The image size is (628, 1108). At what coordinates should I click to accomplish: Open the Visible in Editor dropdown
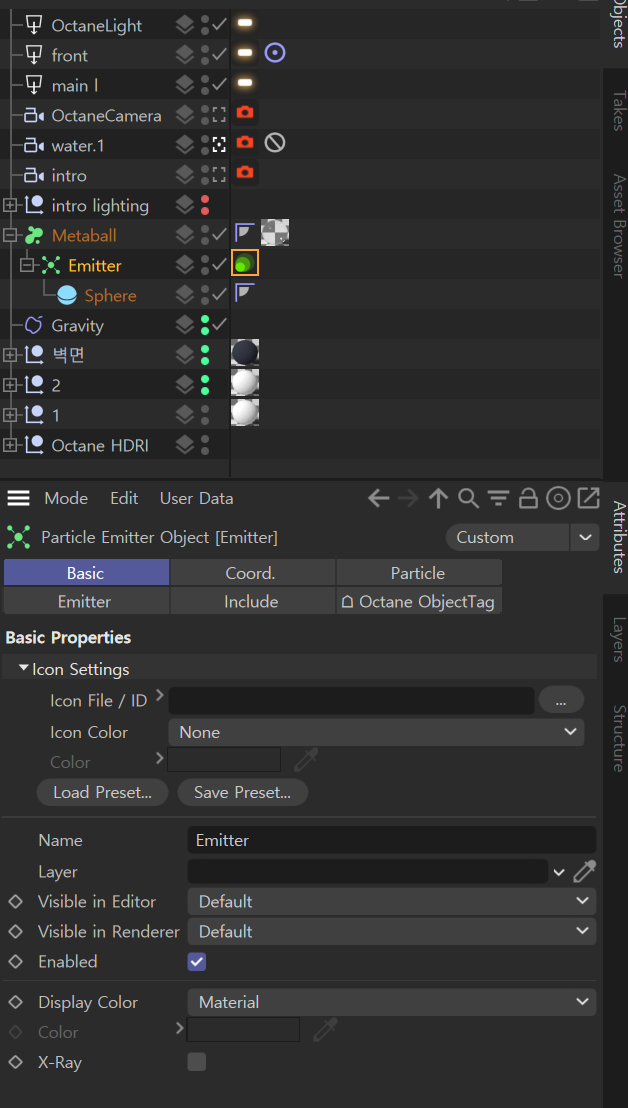coord(391,901)
